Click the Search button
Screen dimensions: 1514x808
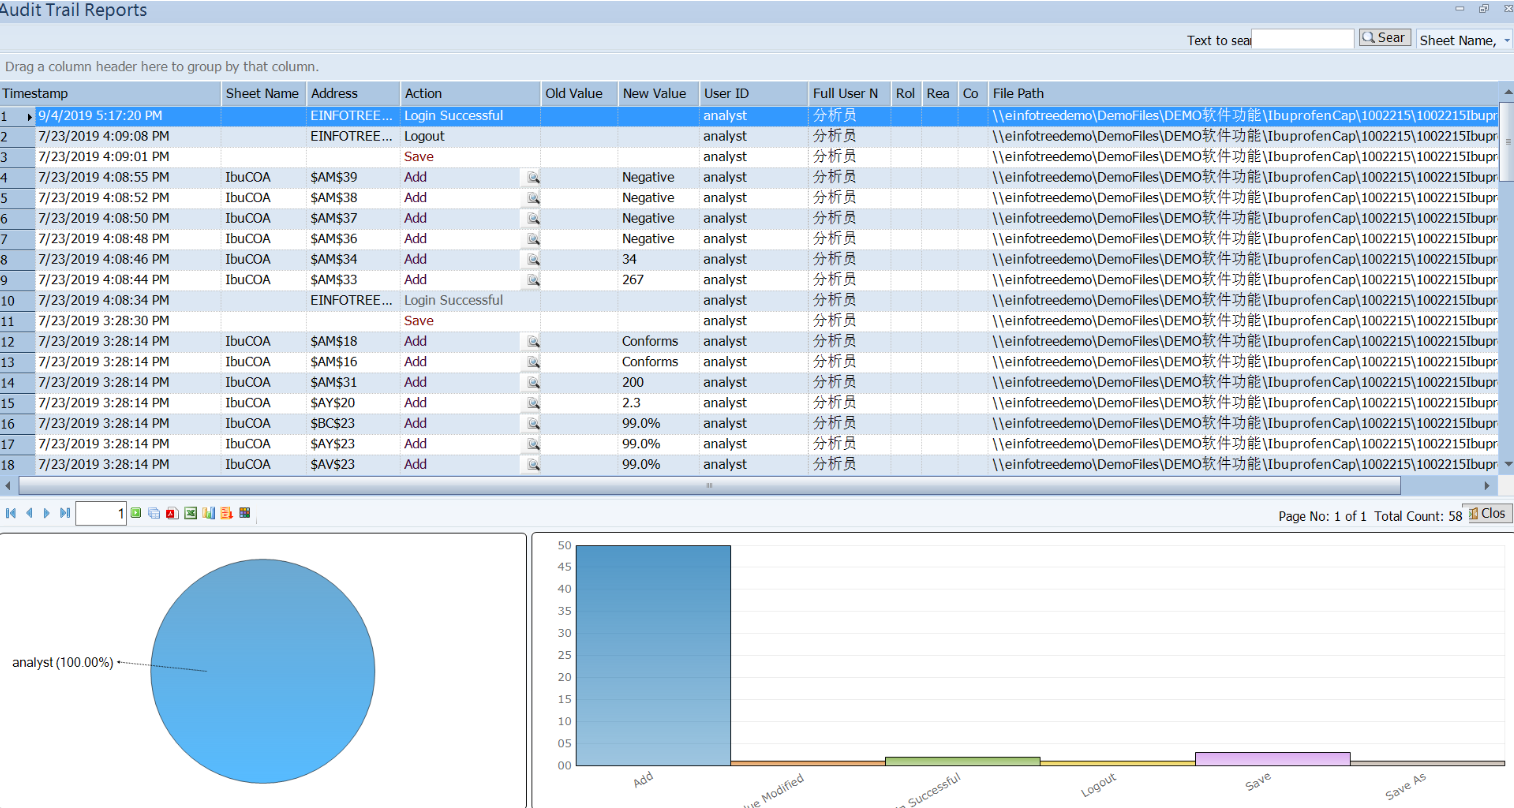(1384, 38)
